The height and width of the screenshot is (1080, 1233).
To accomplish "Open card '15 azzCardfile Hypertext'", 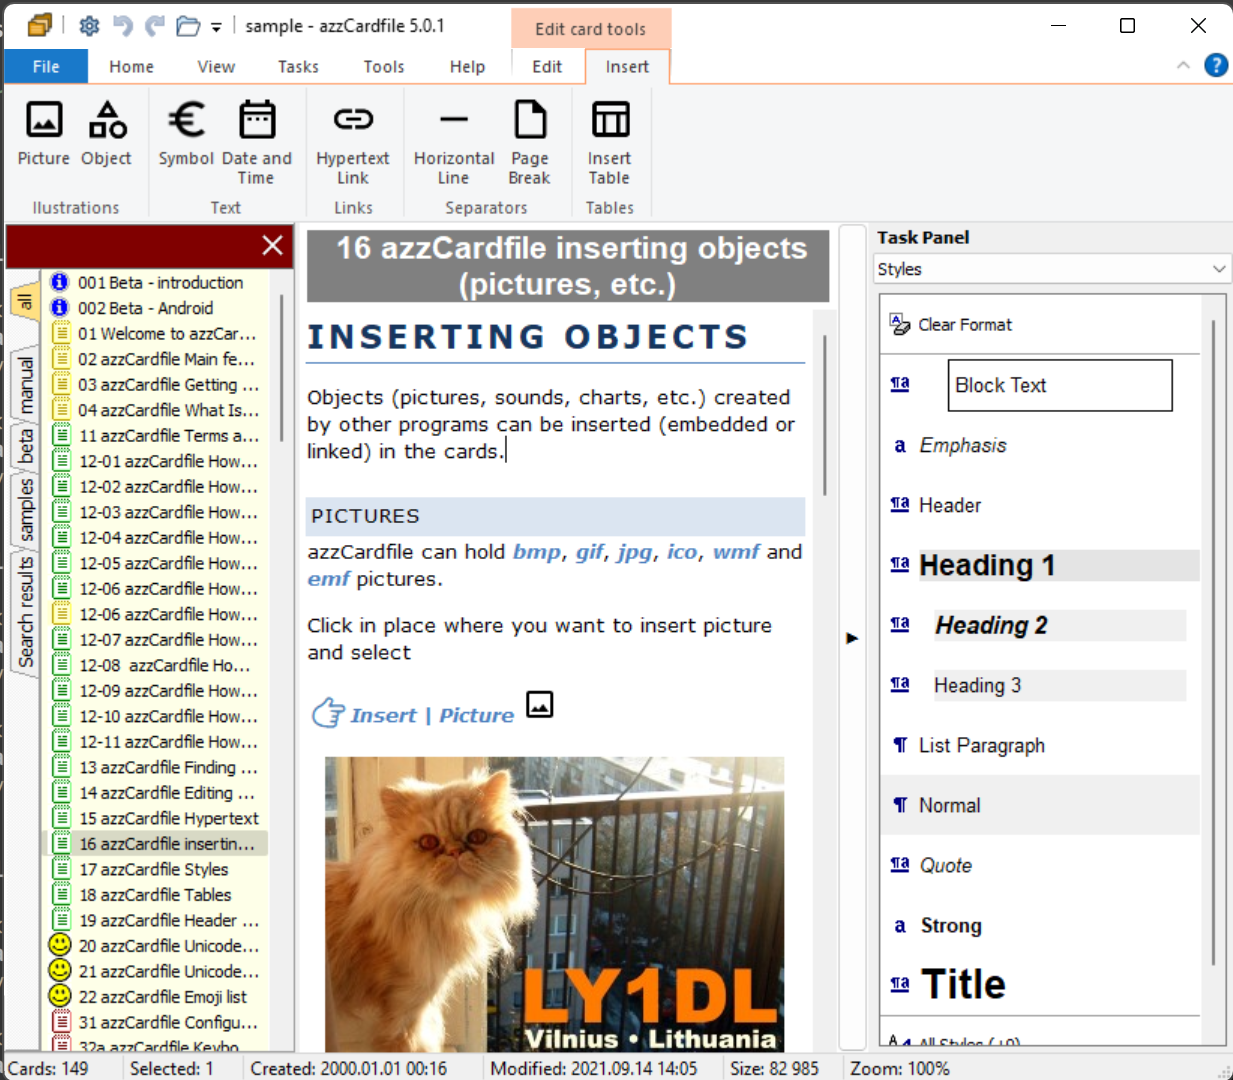I will pyautogui.click(x=168, y=818).
